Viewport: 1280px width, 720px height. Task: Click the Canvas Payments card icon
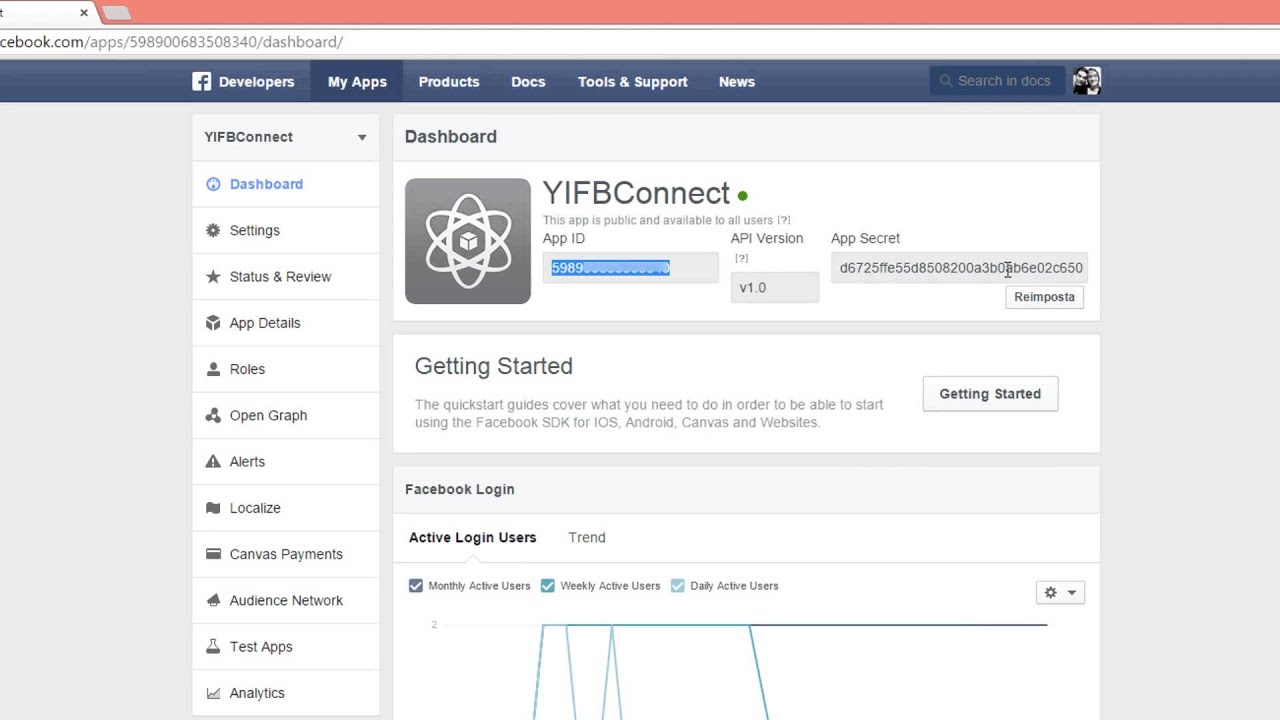213,554
